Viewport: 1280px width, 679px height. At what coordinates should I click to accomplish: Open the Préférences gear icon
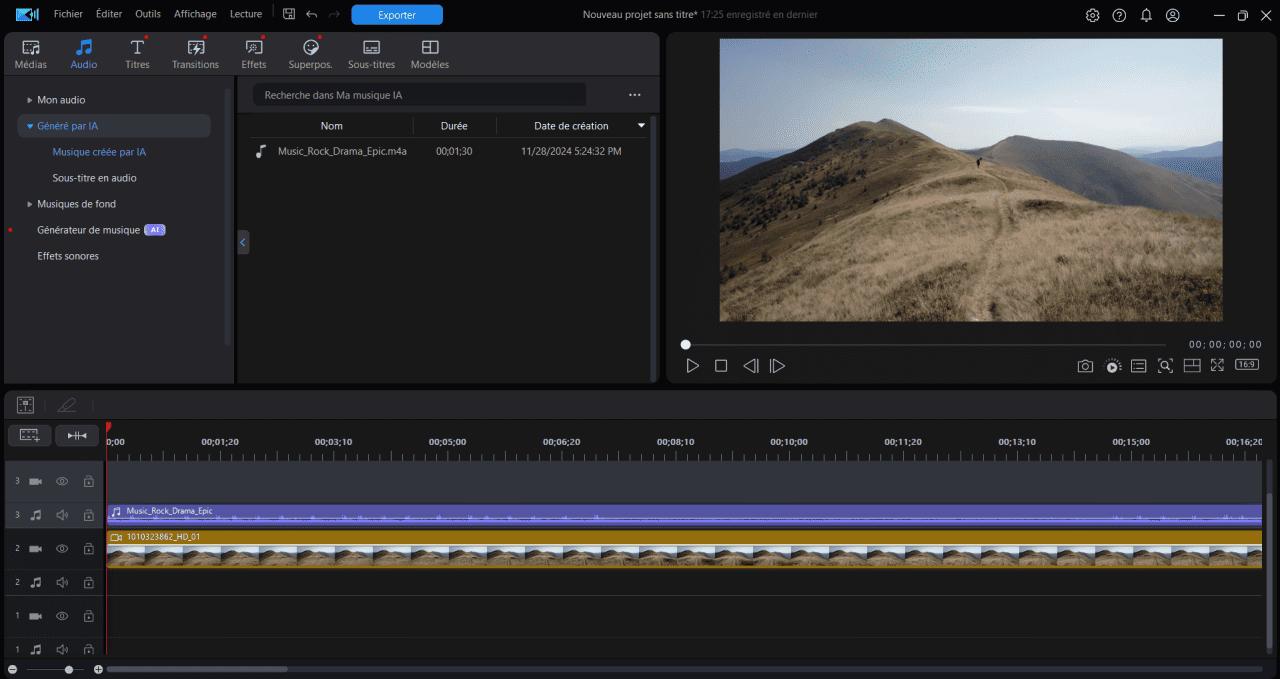click(x=1092, y=15)
